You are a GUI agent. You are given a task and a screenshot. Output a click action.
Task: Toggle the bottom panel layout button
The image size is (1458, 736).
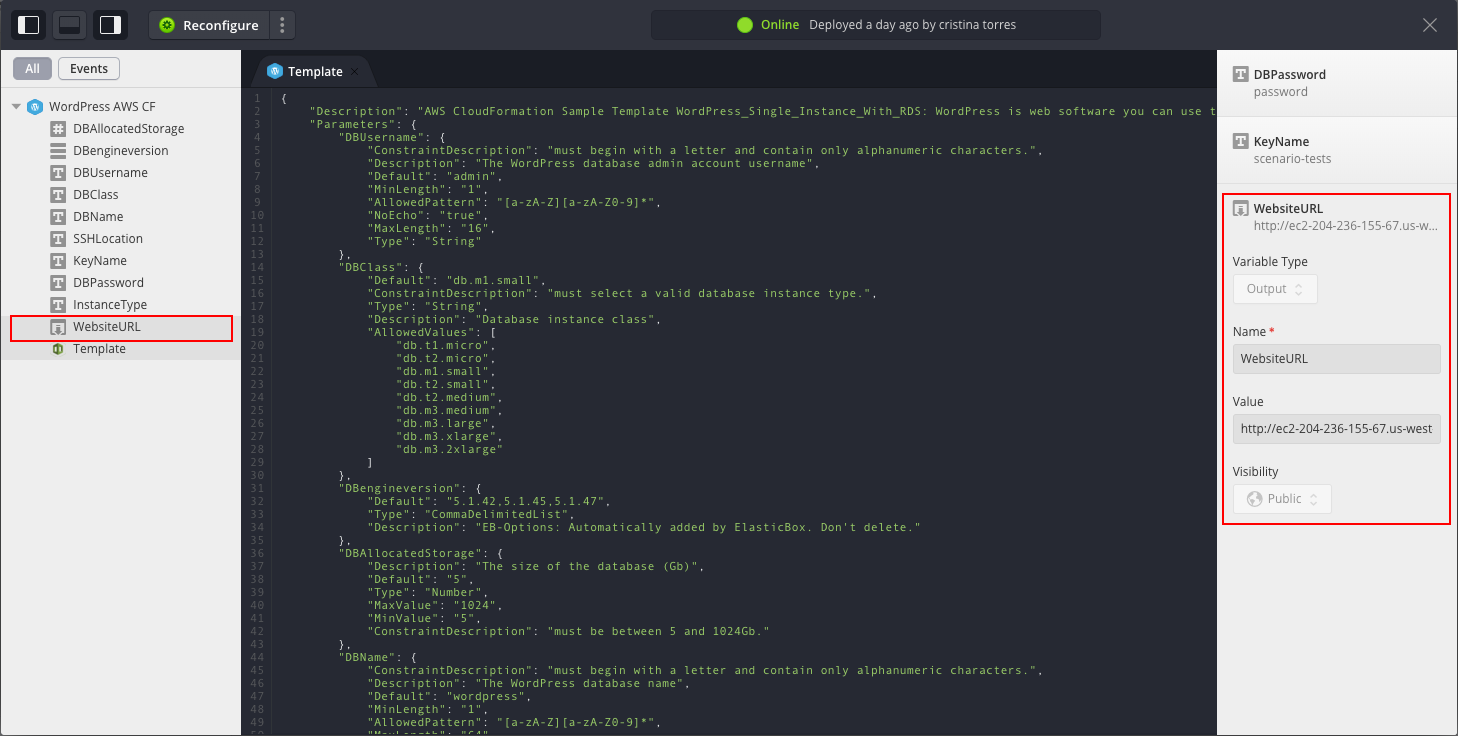point(70,25)
